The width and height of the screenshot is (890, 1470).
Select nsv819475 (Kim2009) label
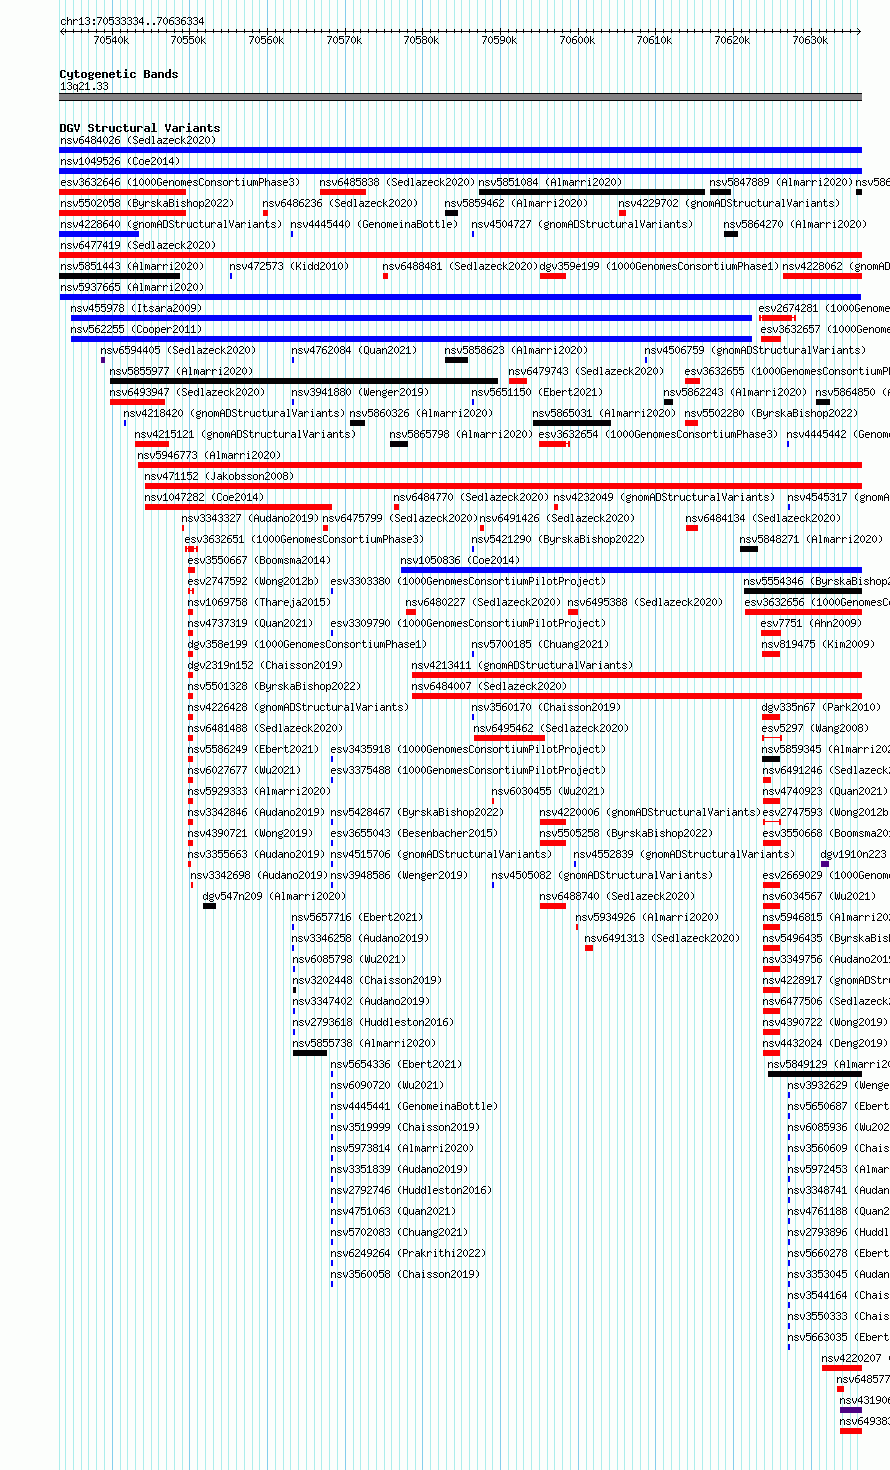(818, 644)
